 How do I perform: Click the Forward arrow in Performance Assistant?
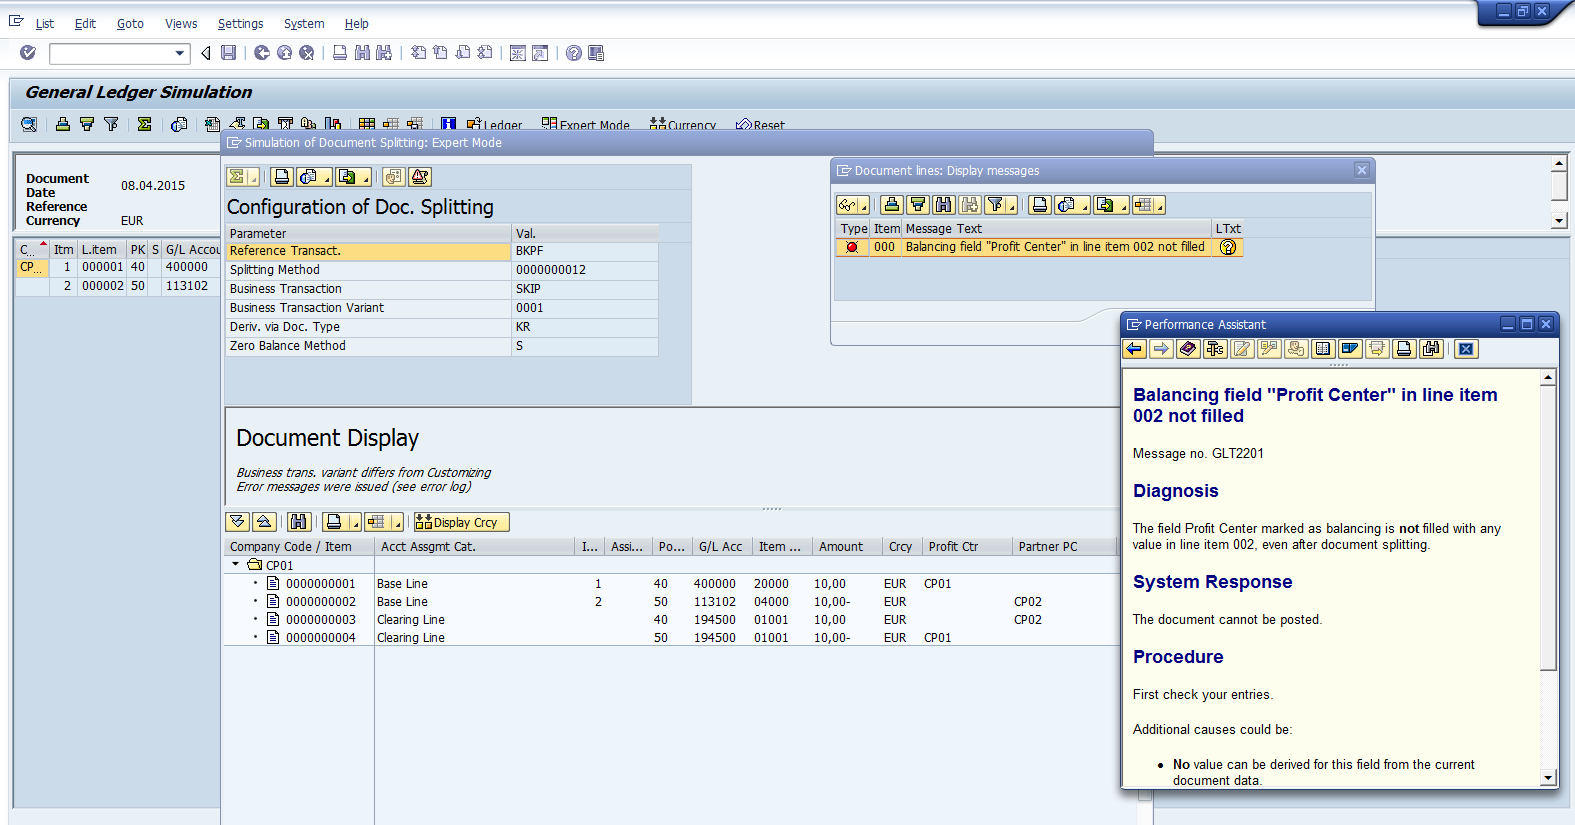pyautogui.click(x=1161, y=349)
